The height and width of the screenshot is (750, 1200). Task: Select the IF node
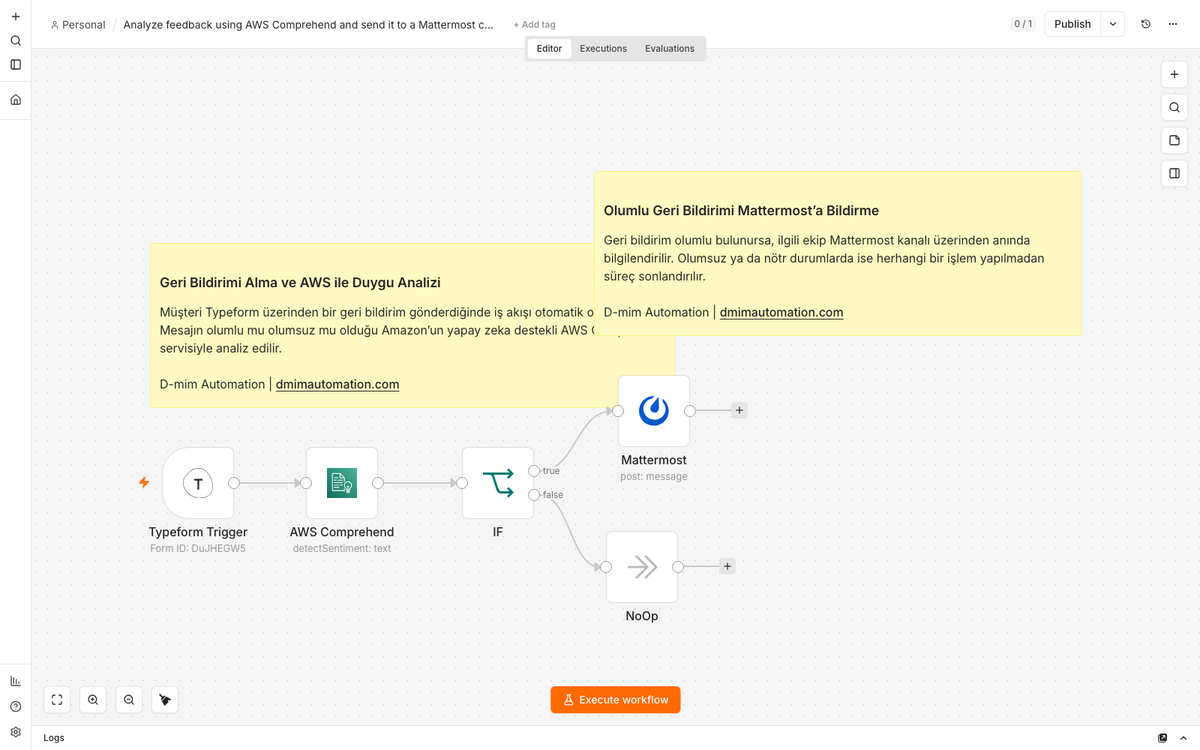tap(498, 483)
